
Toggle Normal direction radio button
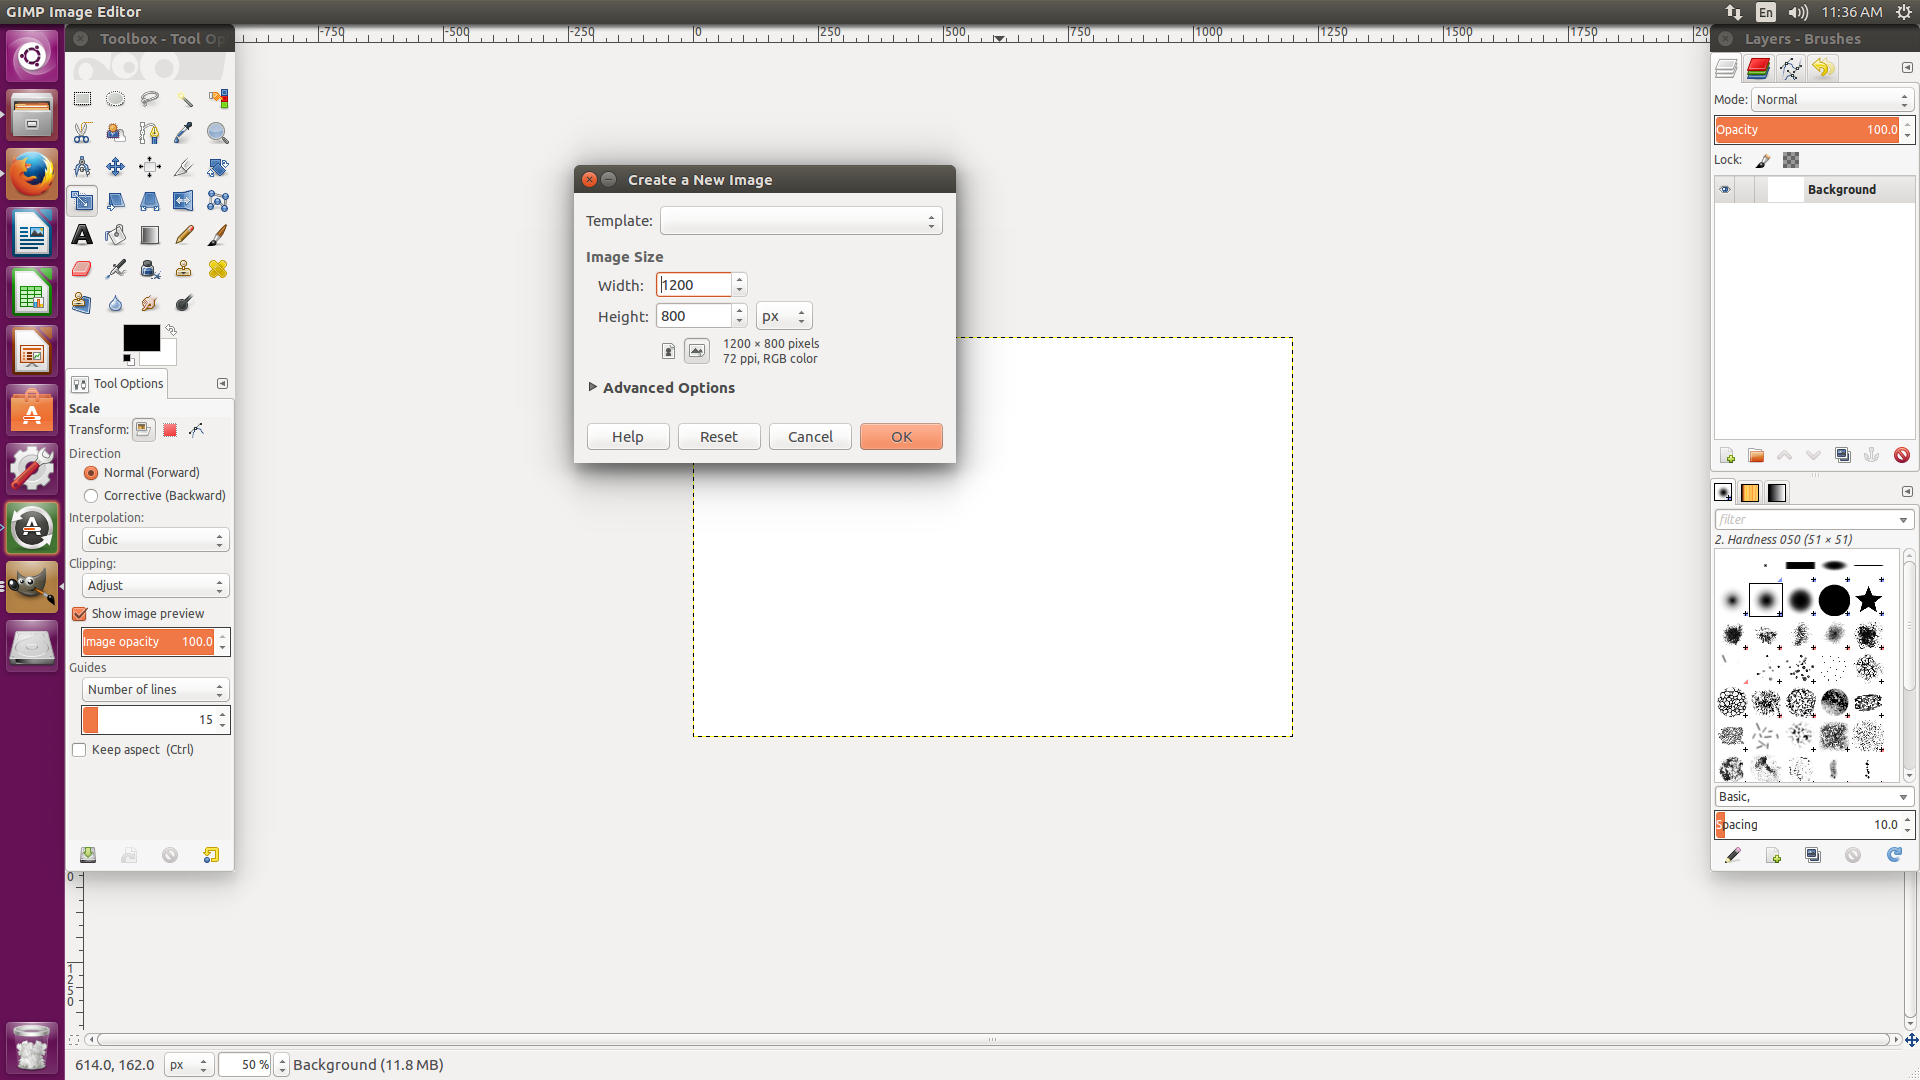coord(90,472)
